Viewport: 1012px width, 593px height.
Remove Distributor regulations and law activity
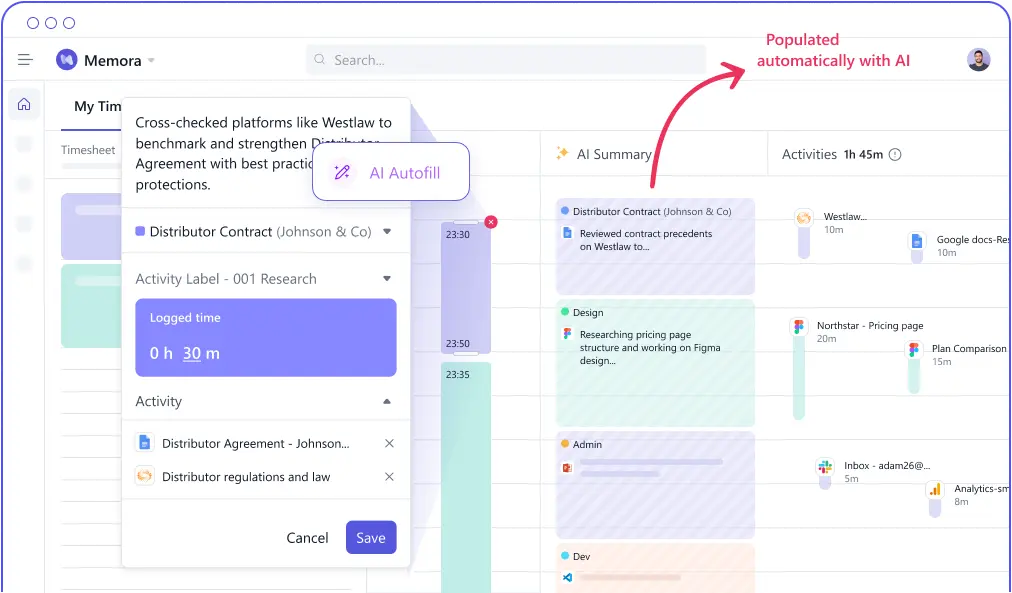(x=390, y=477)
